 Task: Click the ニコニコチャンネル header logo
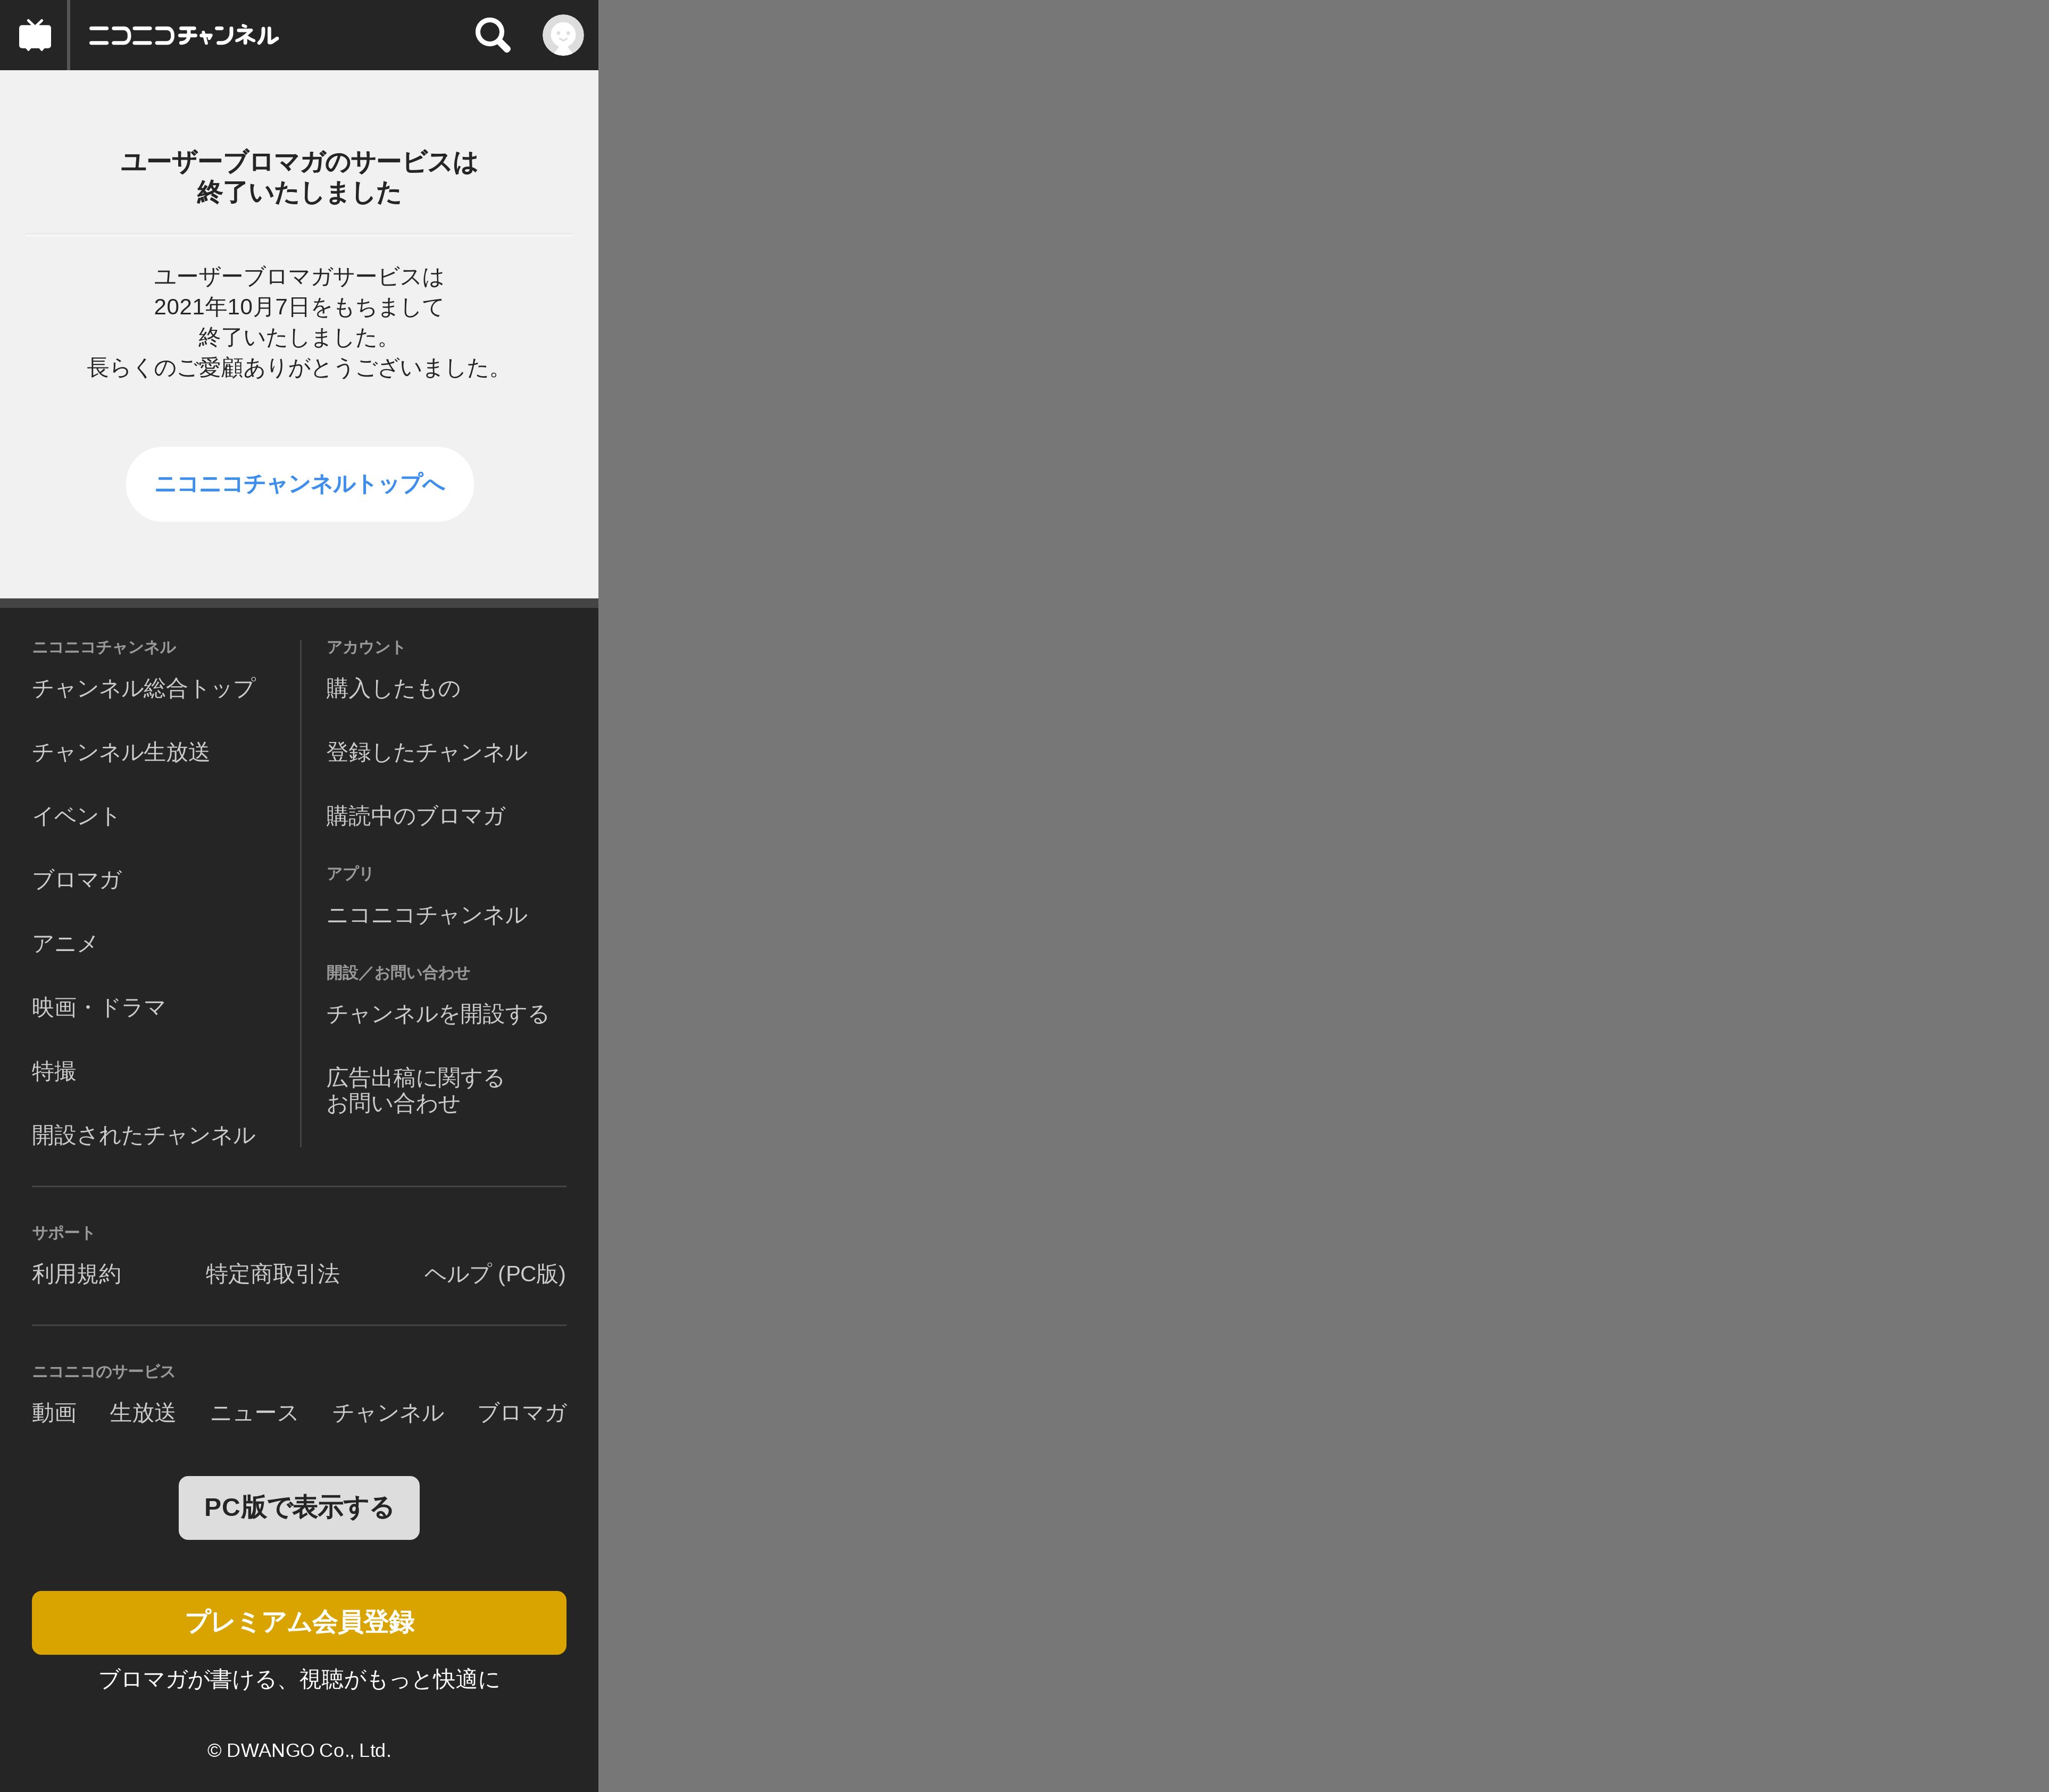[183, 35]
